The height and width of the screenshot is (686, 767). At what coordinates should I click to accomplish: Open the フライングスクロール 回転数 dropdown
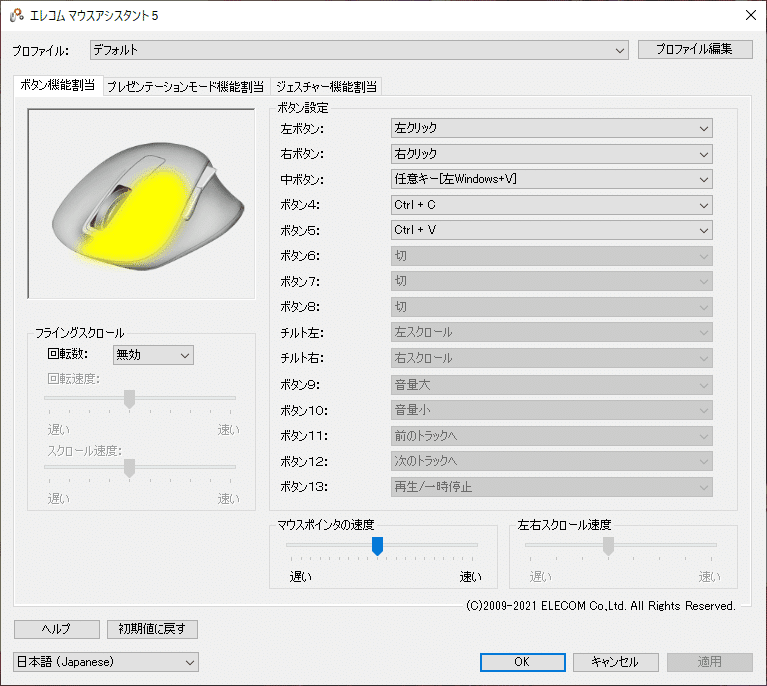(x=153, y=355)
